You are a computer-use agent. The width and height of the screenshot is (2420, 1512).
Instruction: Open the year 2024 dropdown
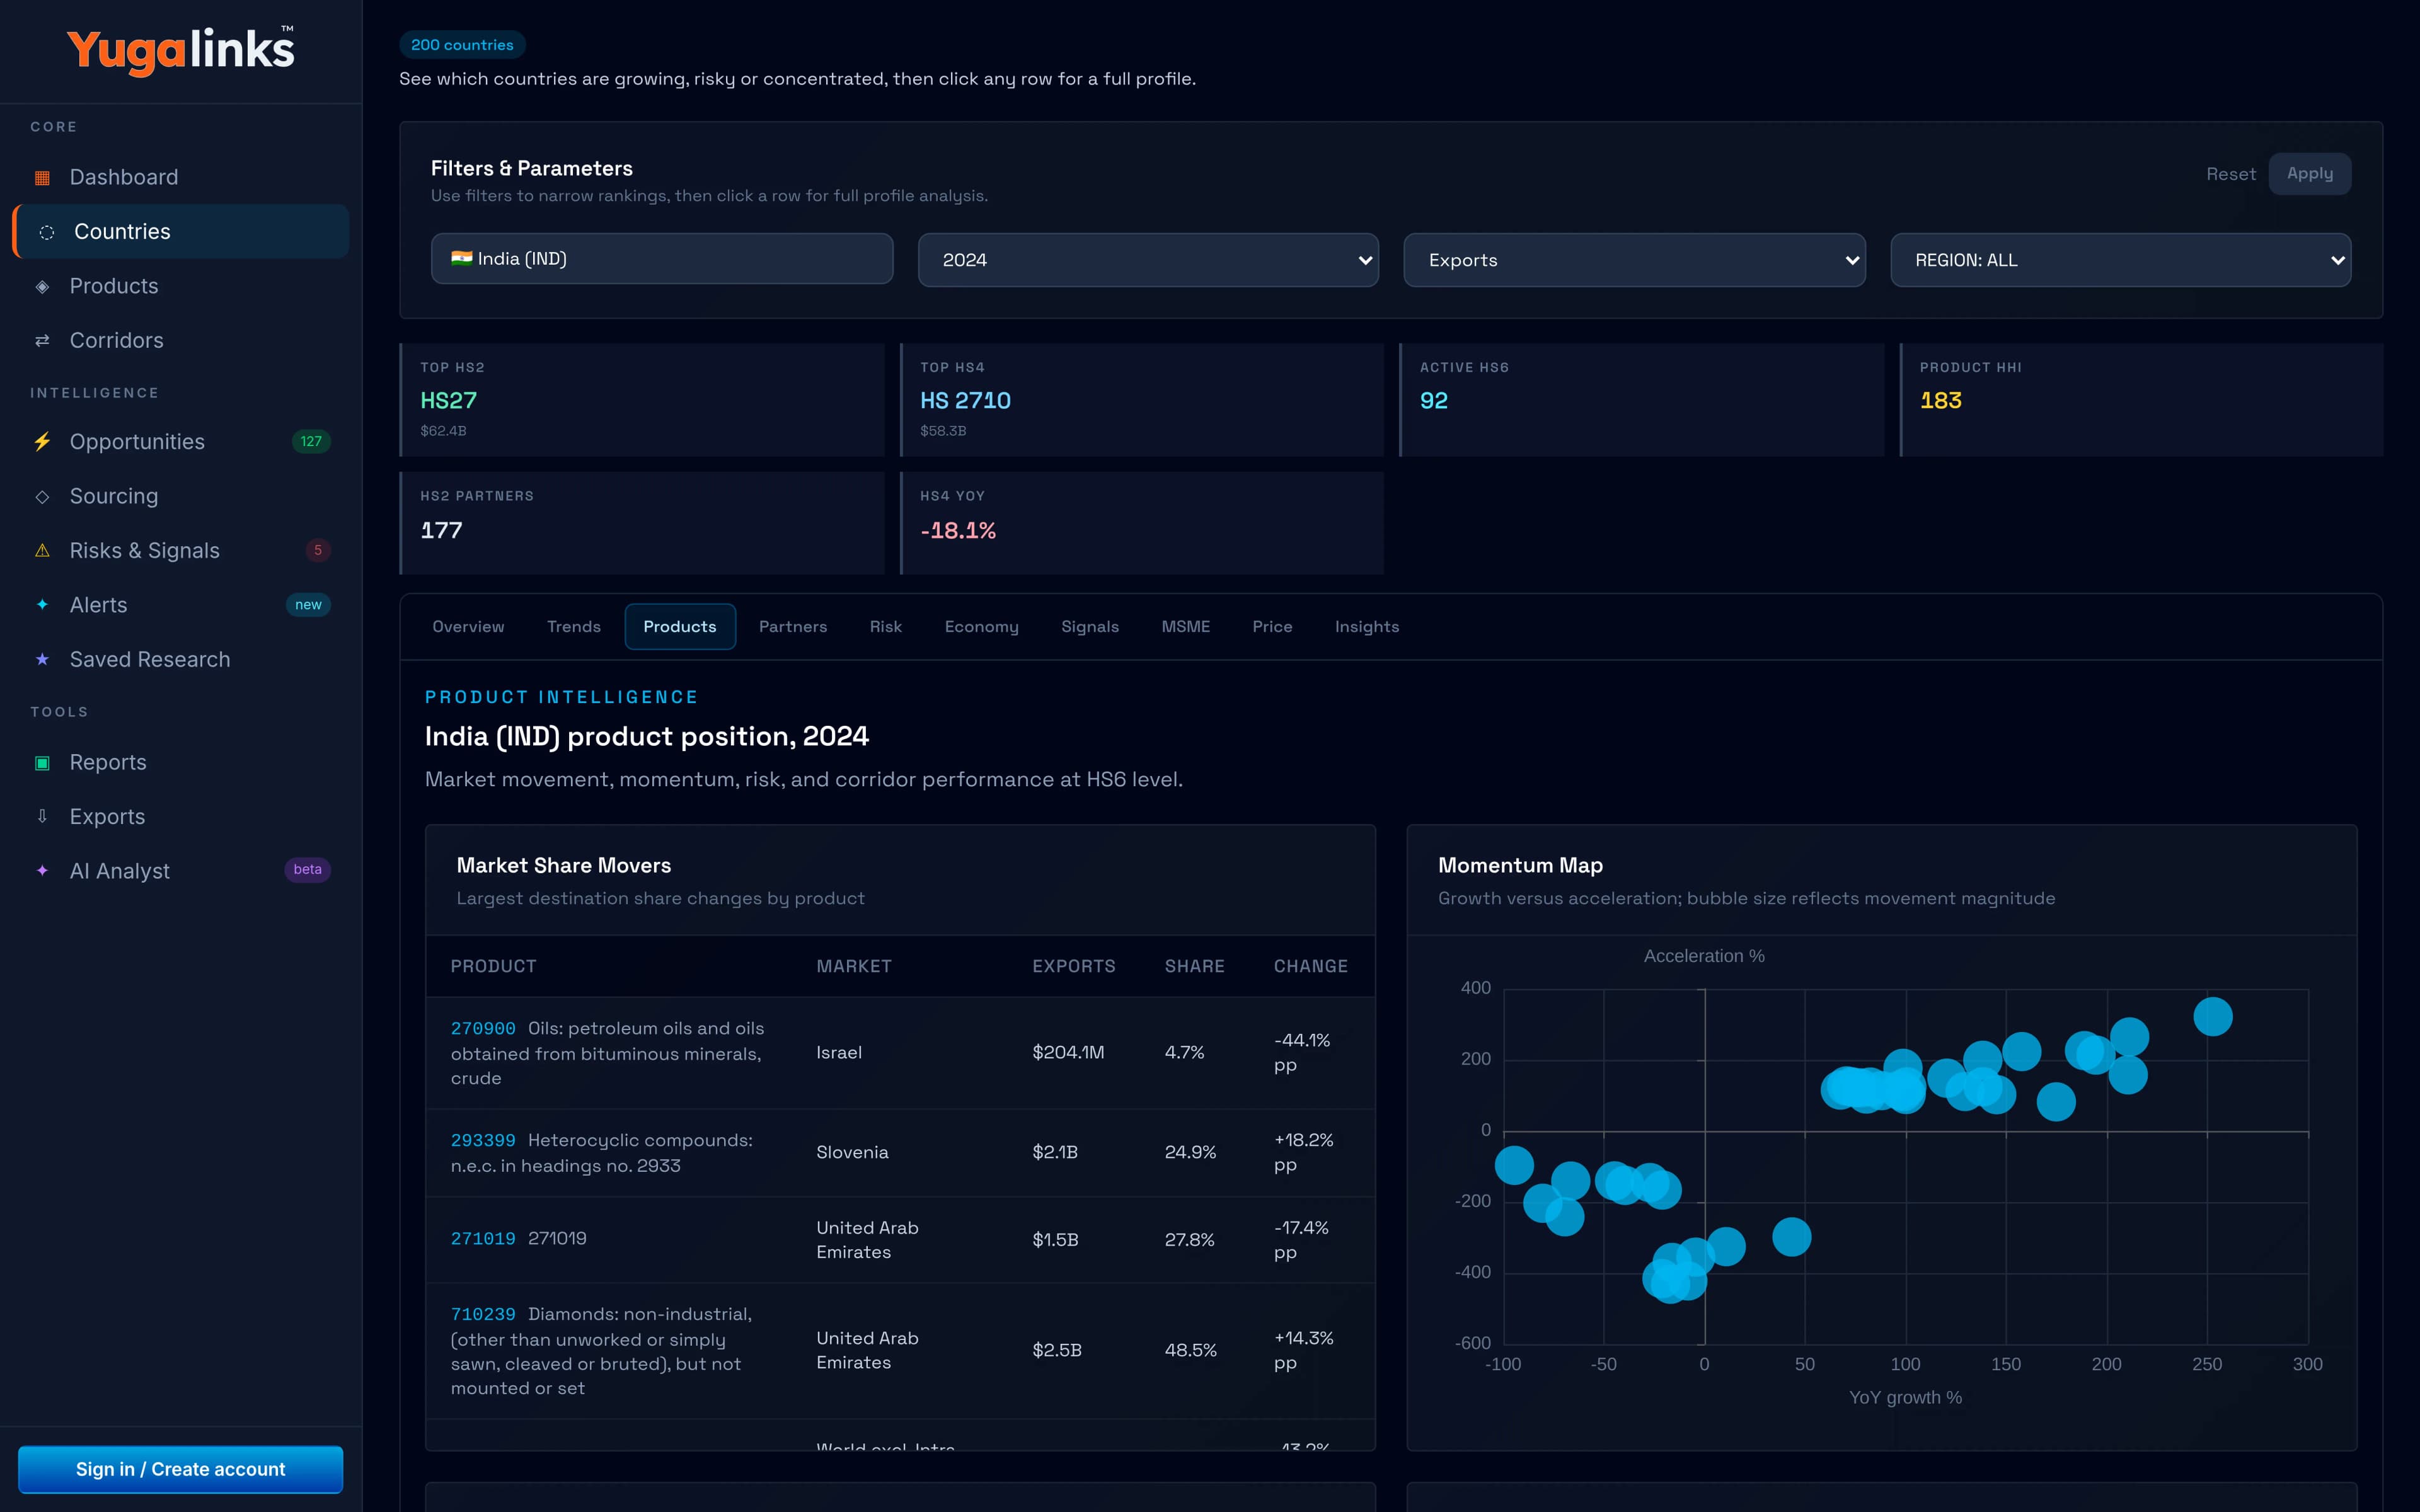tap(1148, 260)
